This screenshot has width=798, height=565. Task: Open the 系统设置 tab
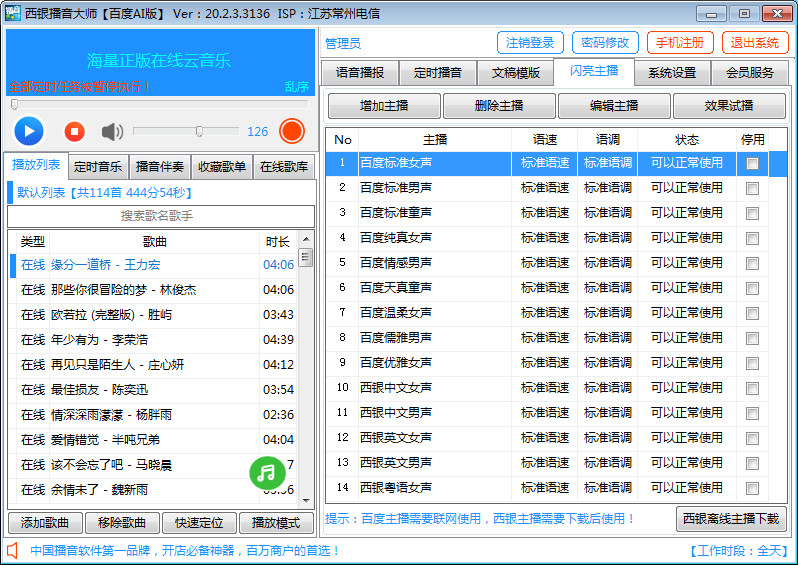(x=672, y=73)
